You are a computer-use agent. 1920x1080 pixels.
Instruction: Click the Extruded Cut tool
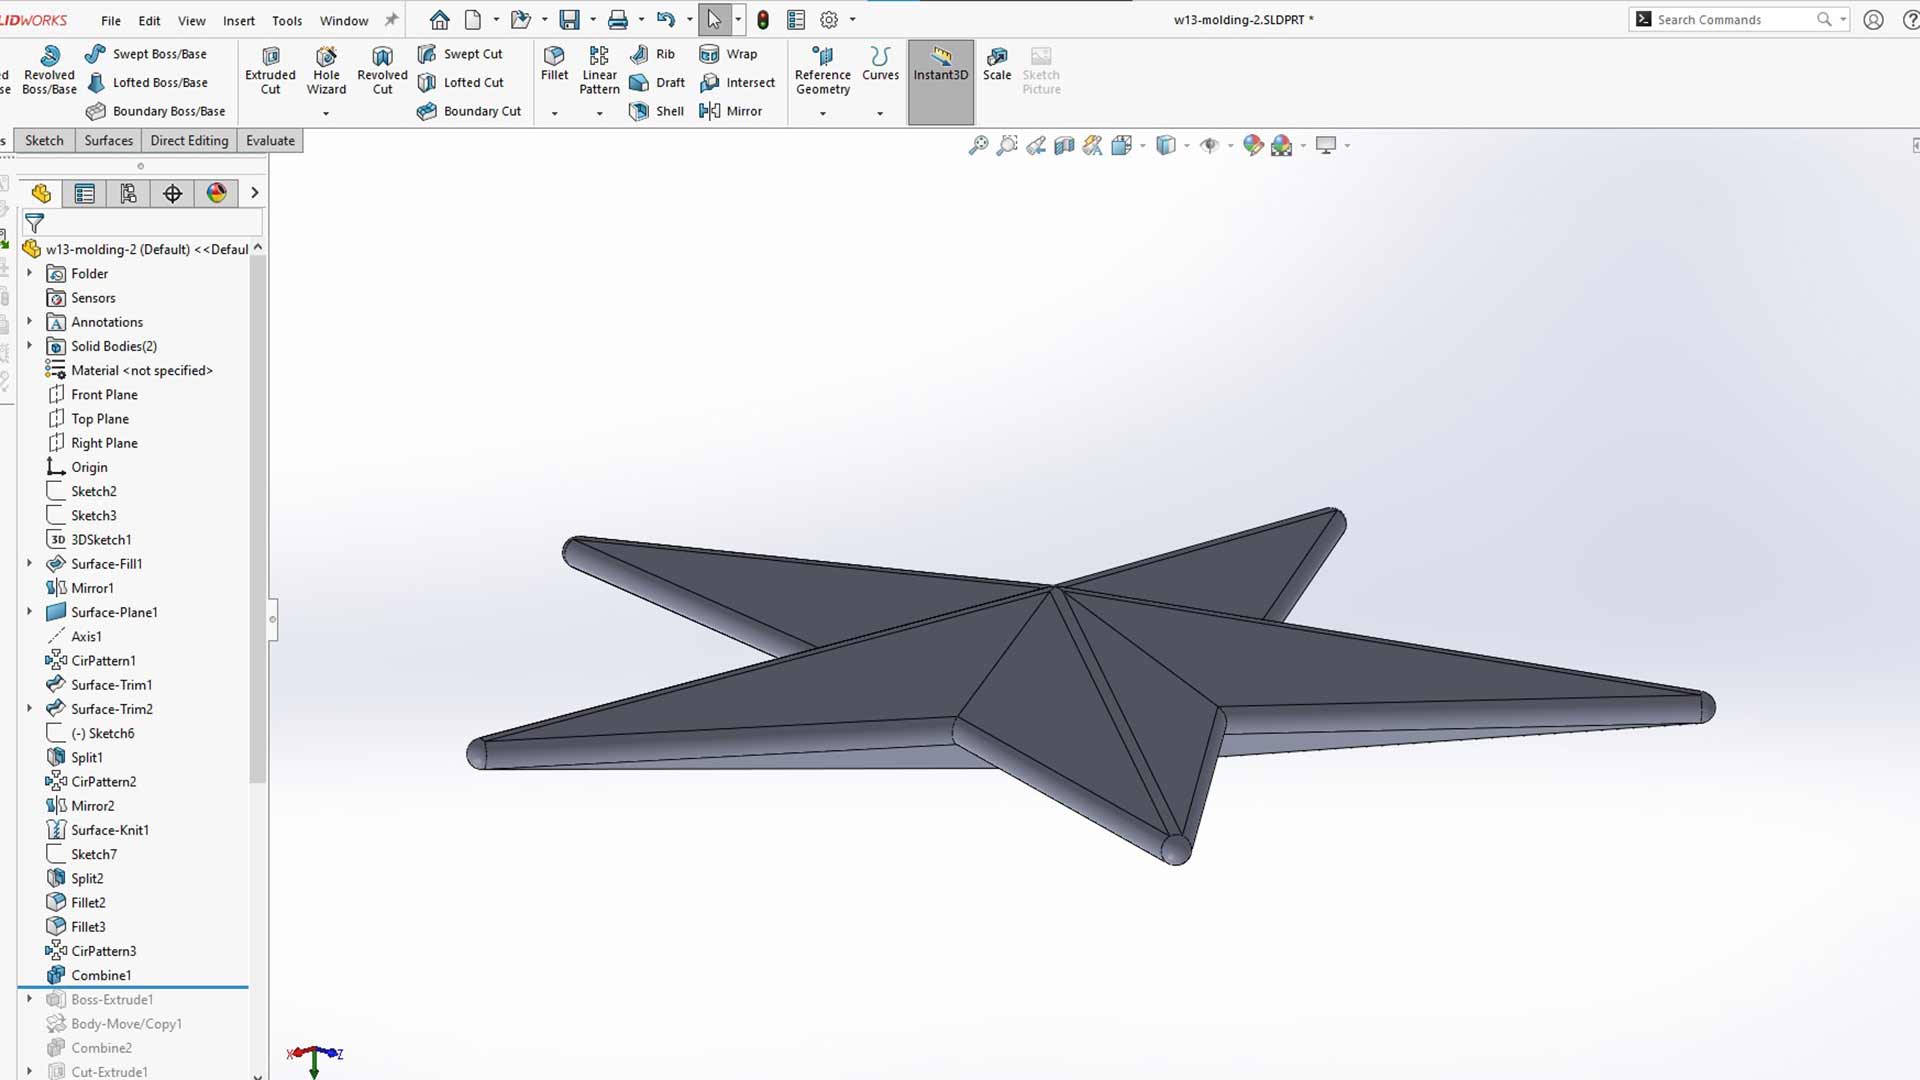(x=270, y=70)
